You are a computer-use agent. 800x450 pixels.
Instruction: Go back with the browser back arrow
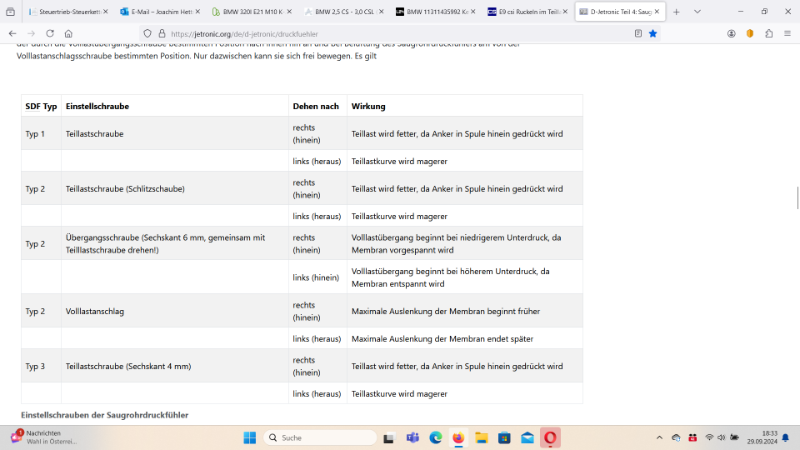pyautogui.click(x=12, y=33)
